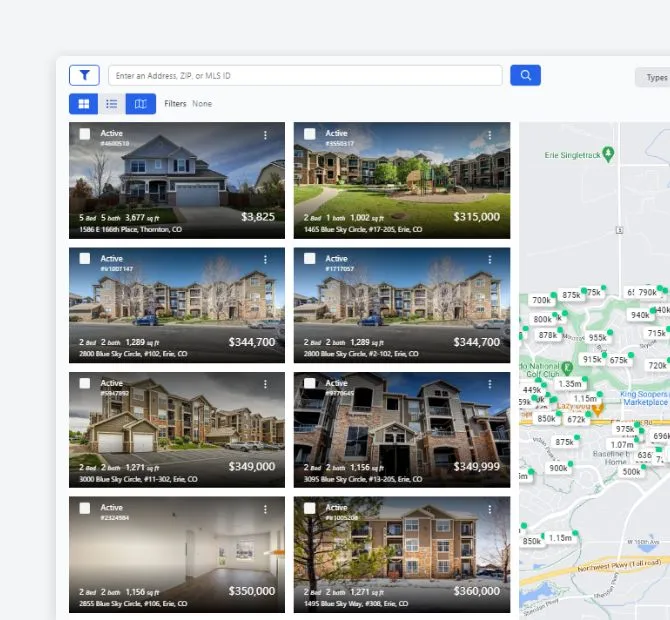Click the golf club green pin on map

click(x=567, y=367)
